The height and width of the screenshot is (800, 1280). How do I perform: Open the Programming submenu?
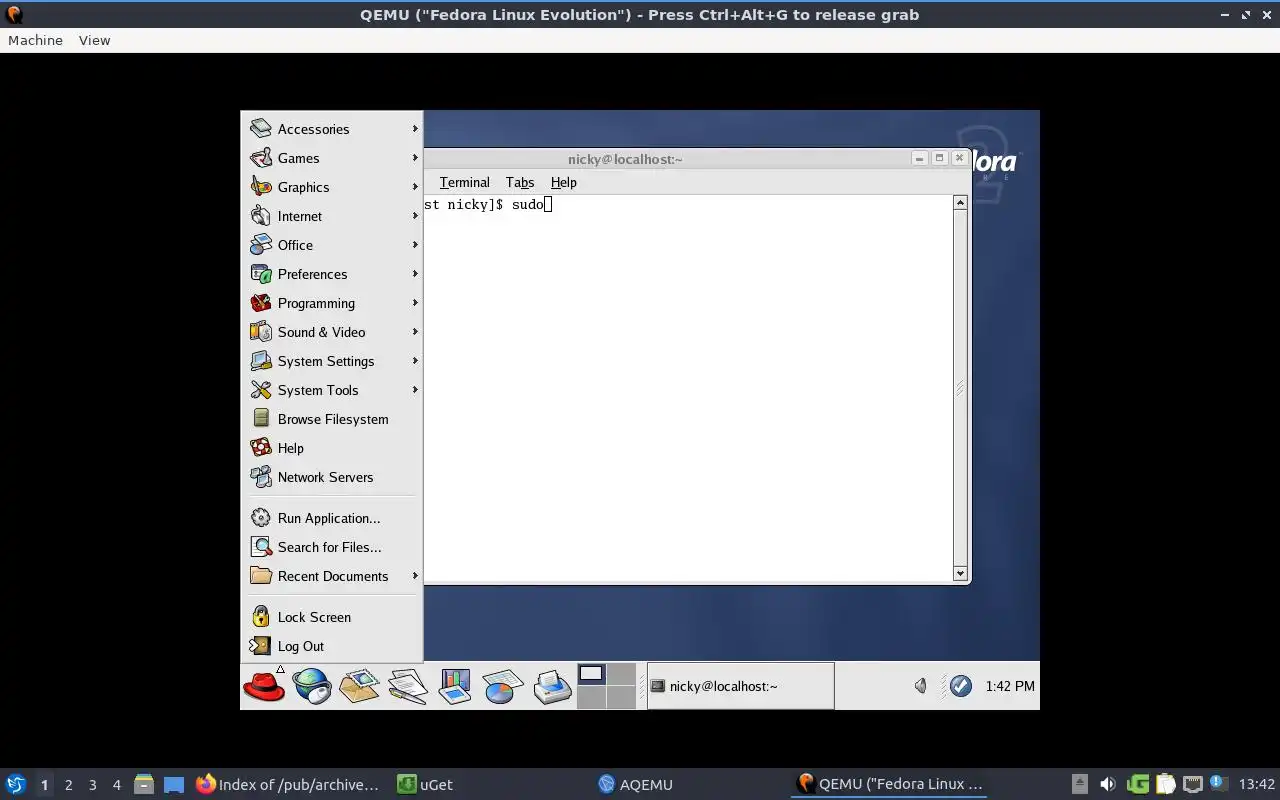pyautogui.click(x=332, y=303)
